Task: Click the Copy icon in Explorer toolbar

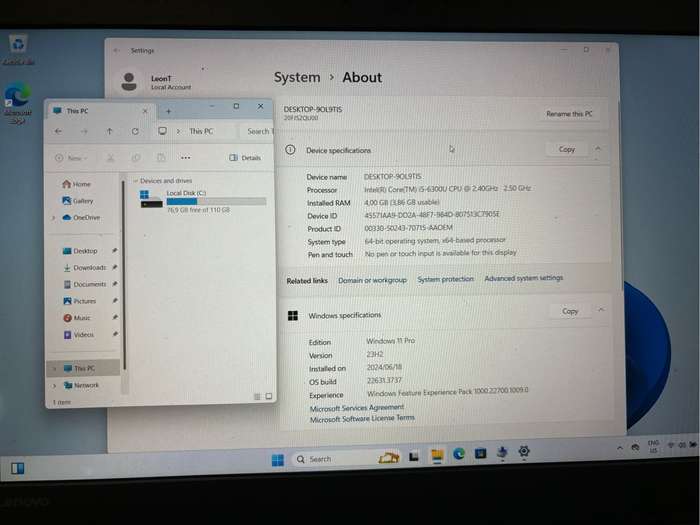Action: pyautogui.click(x=136, y=158)
